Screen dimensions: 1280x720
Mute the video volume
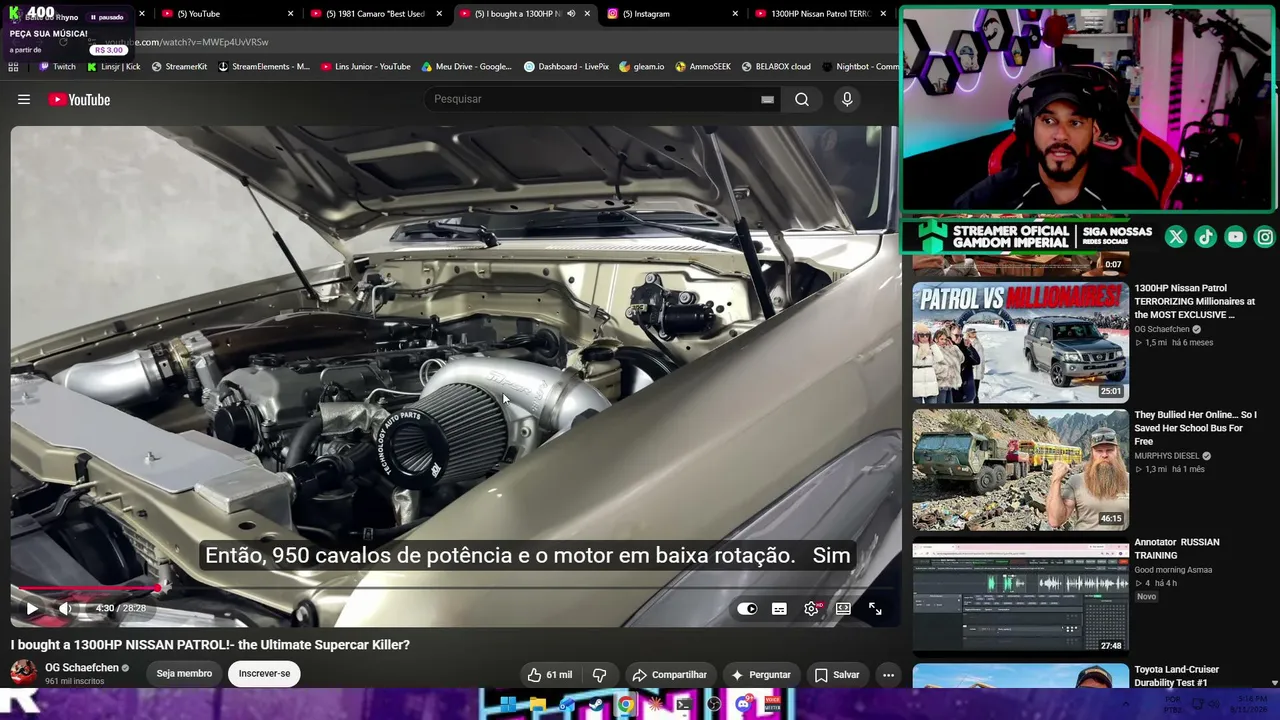pos(65,608)
